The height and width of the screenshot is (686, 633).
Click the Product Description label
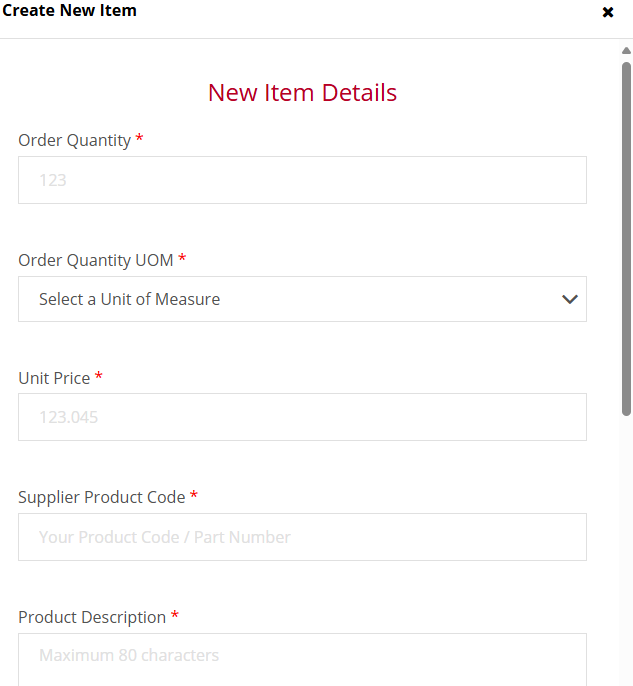pyautogui.click(x=92, y=617)
